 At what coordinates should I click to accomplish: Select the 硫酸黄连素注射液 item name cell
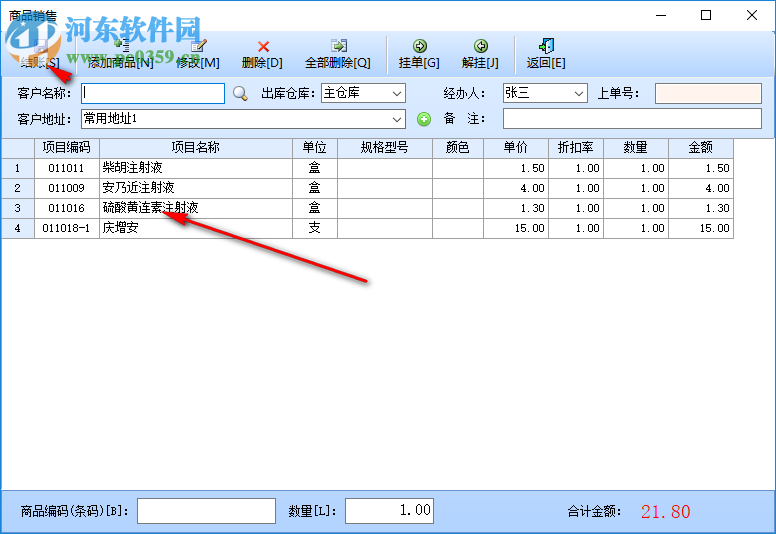[x=196, y=208]
